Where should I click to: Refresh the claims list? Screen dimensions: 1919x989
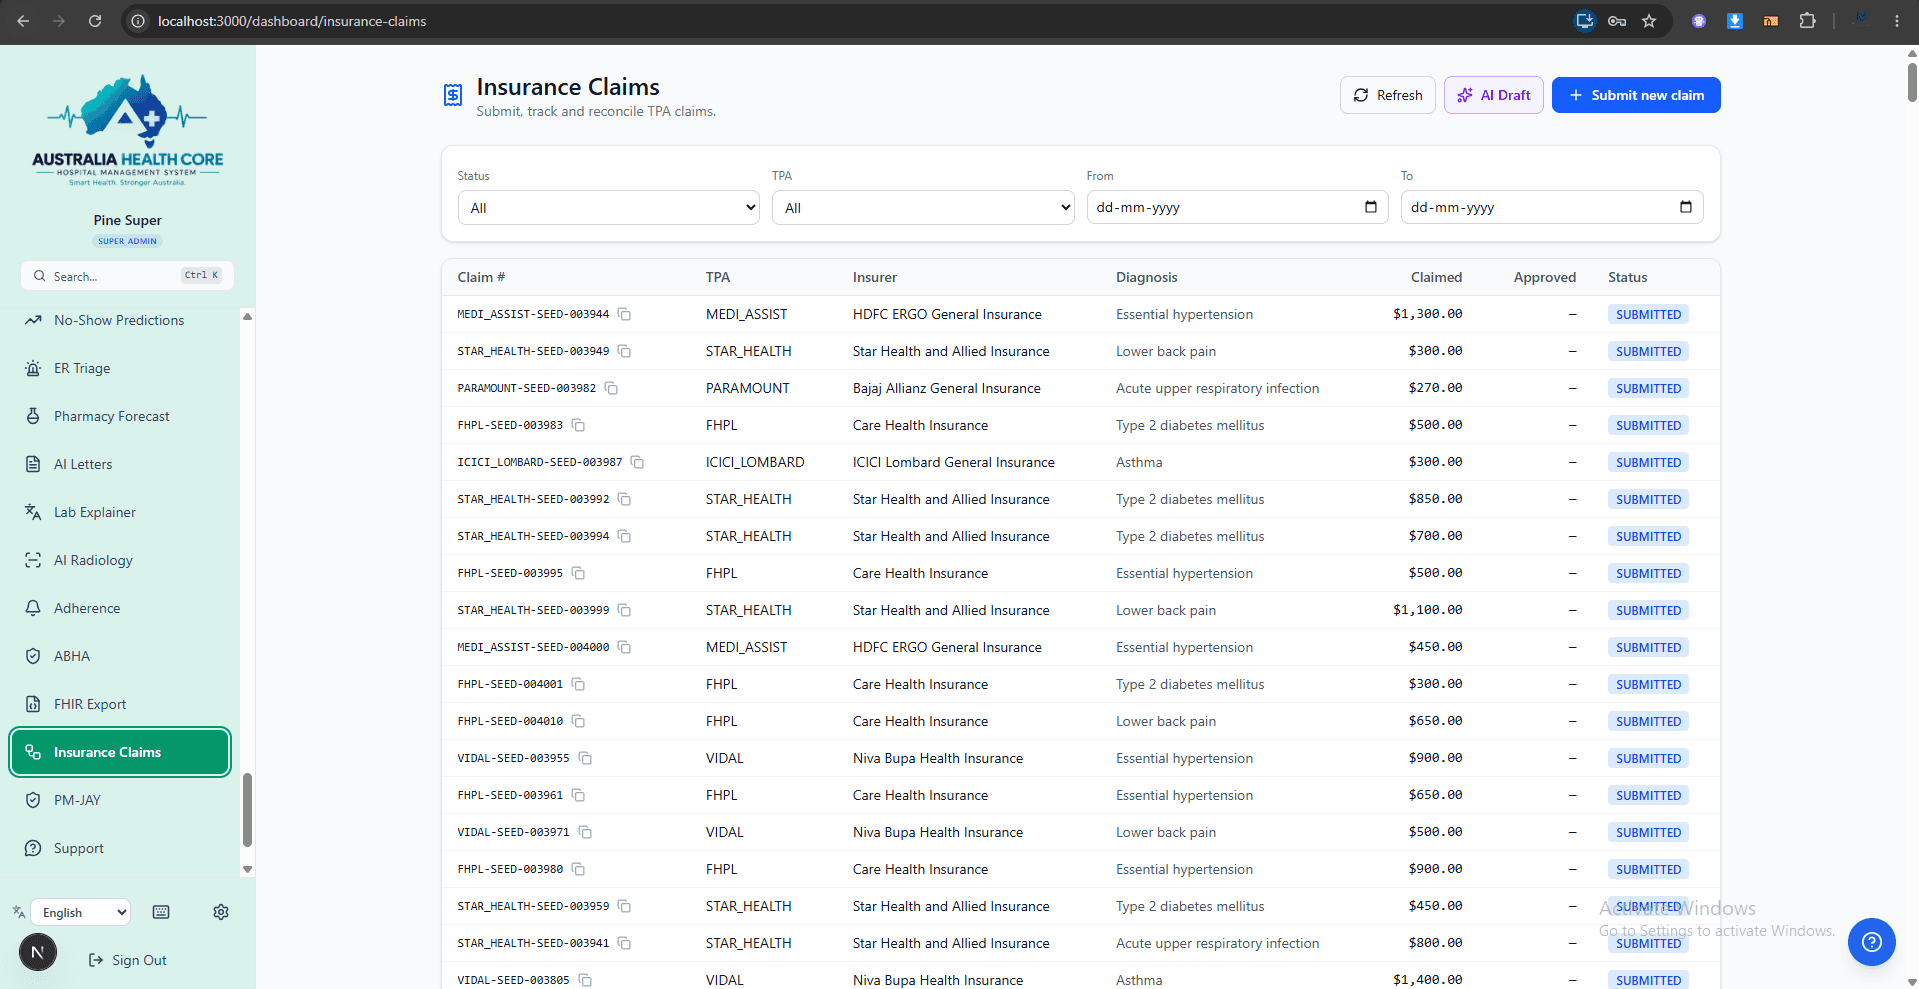point(1388,95)
